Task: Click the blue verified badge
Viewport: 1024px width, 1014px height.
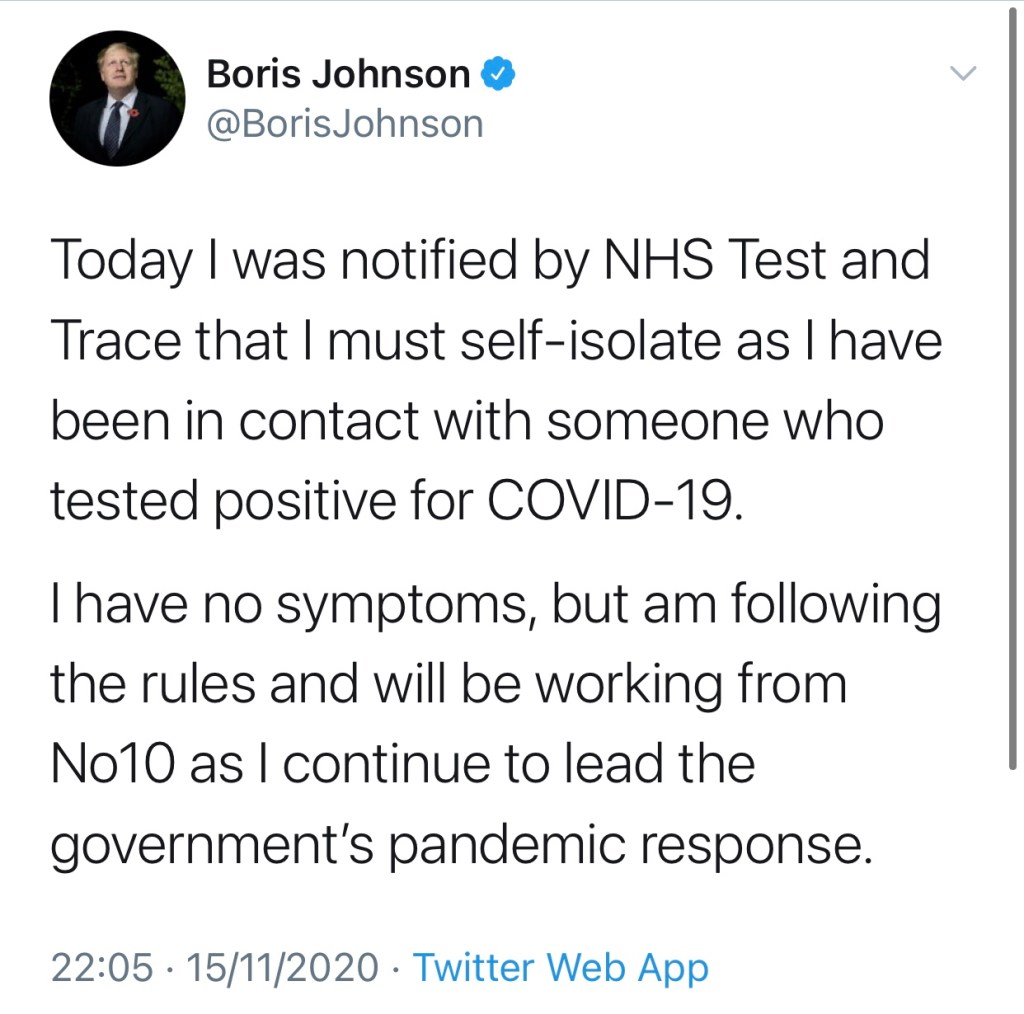Action: 499,73
